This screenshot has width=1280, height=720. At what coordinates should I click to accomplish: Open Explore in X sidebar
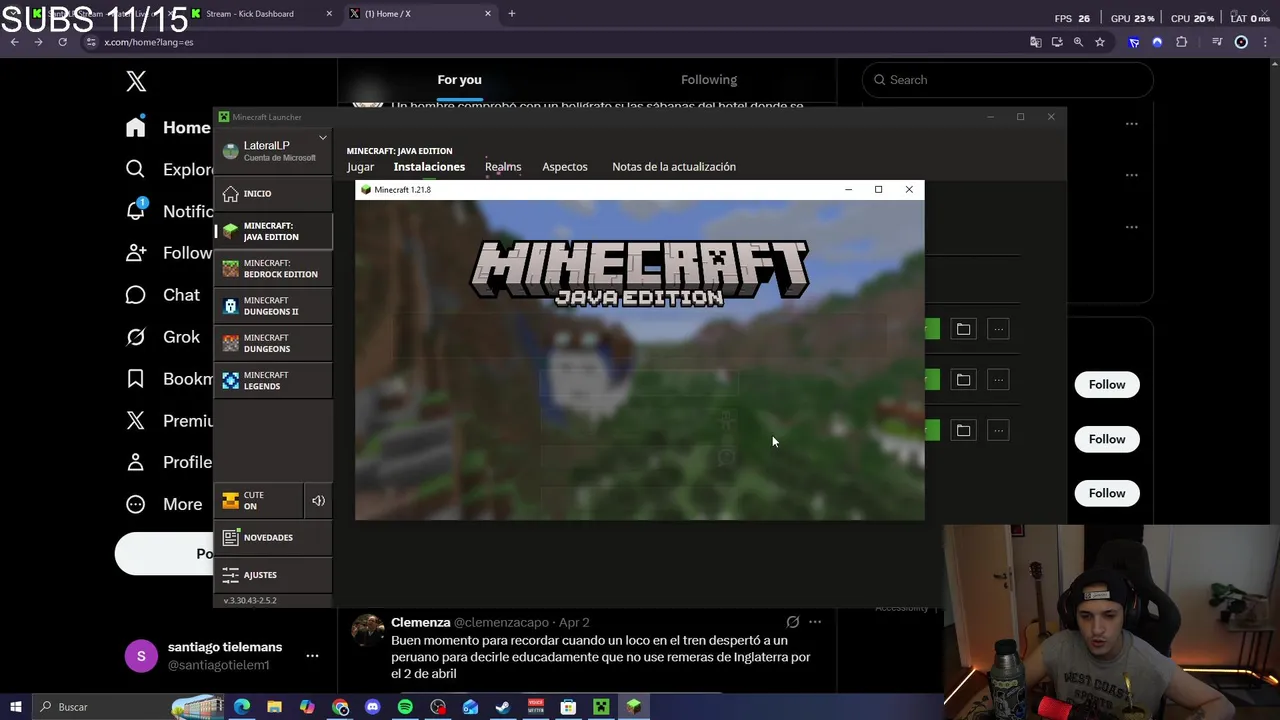[x=168, y=169]
